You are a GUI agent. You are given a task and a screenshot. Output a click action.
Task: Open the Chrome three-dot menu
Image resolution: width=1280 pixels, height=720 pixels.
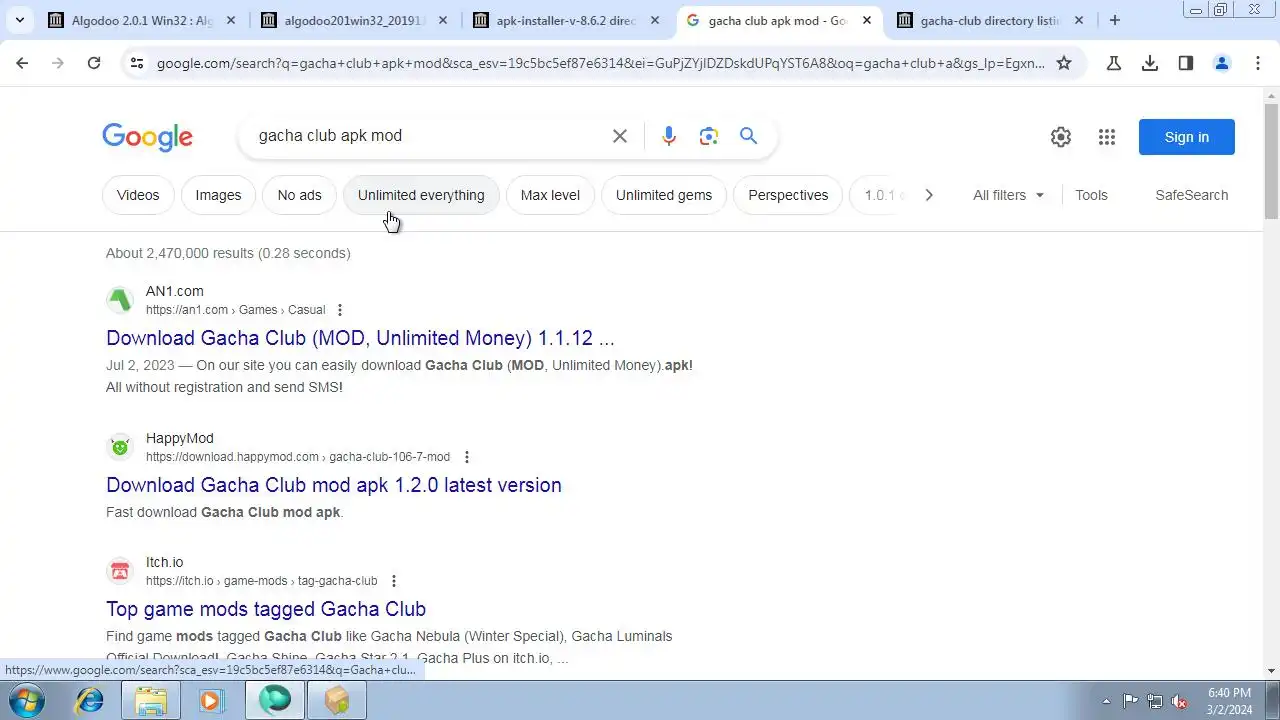(1256, 63)
